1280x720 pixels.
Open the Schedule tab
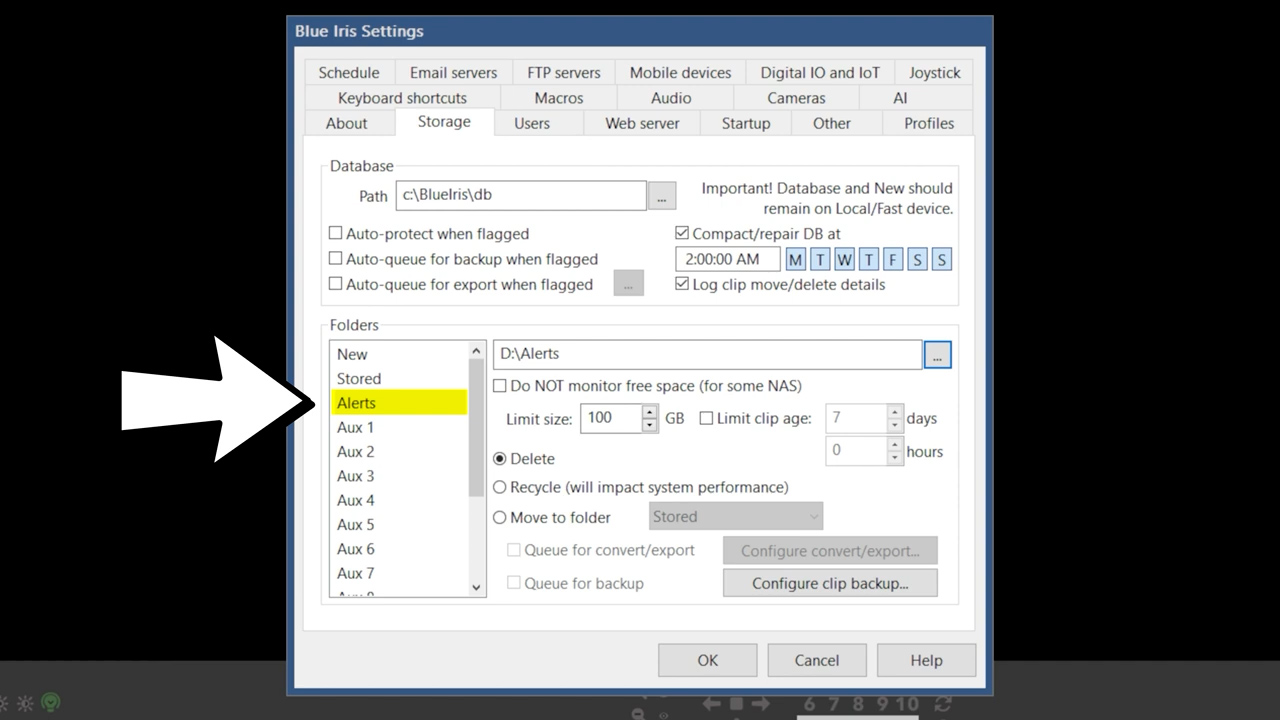tap(349, 72)
